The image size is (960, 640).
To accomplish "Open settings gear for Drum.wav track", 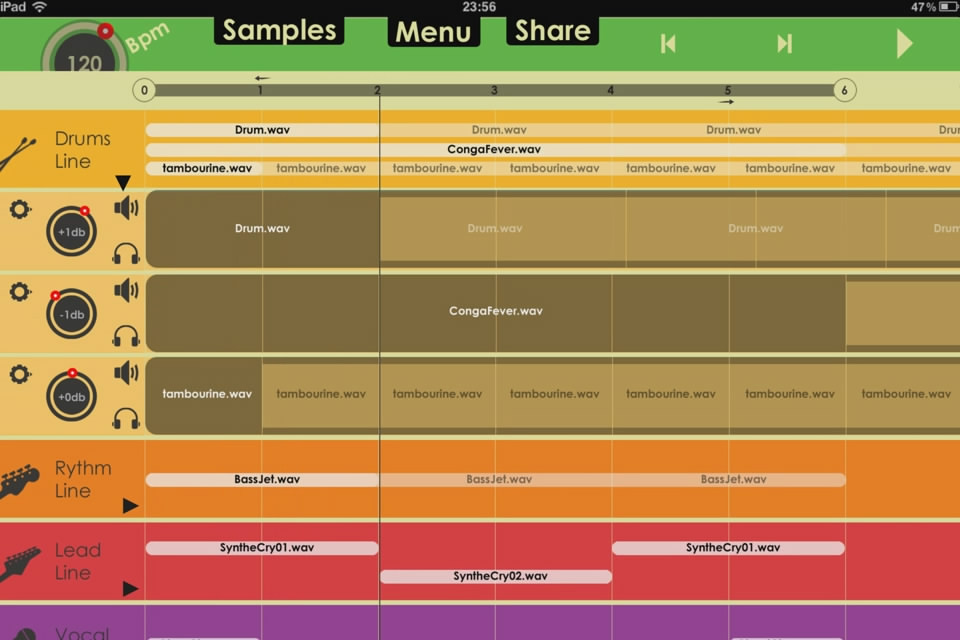I will pos(19,210).
